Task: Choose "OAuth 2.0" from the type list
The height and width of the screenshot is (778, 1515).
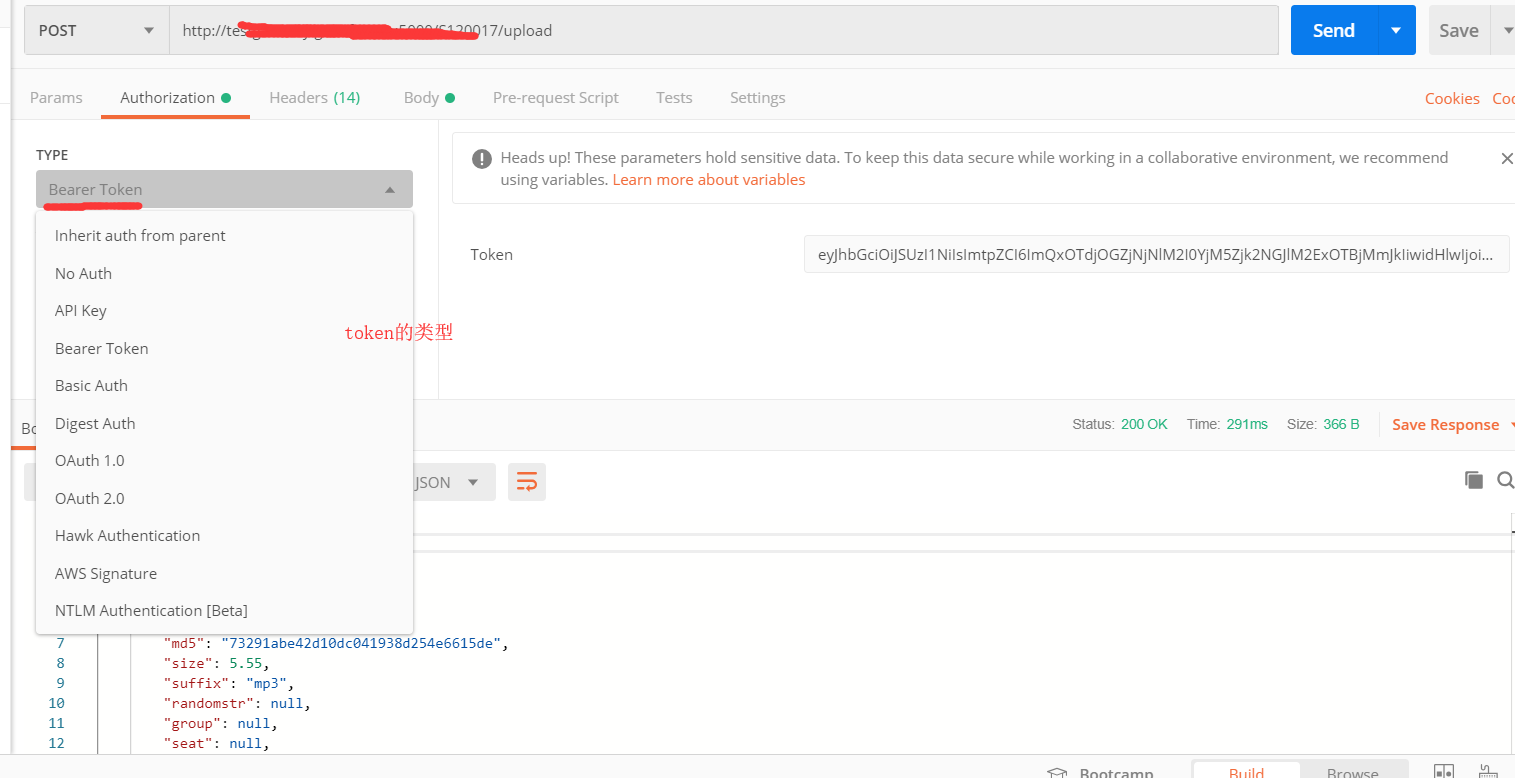Action: [89, 497]
